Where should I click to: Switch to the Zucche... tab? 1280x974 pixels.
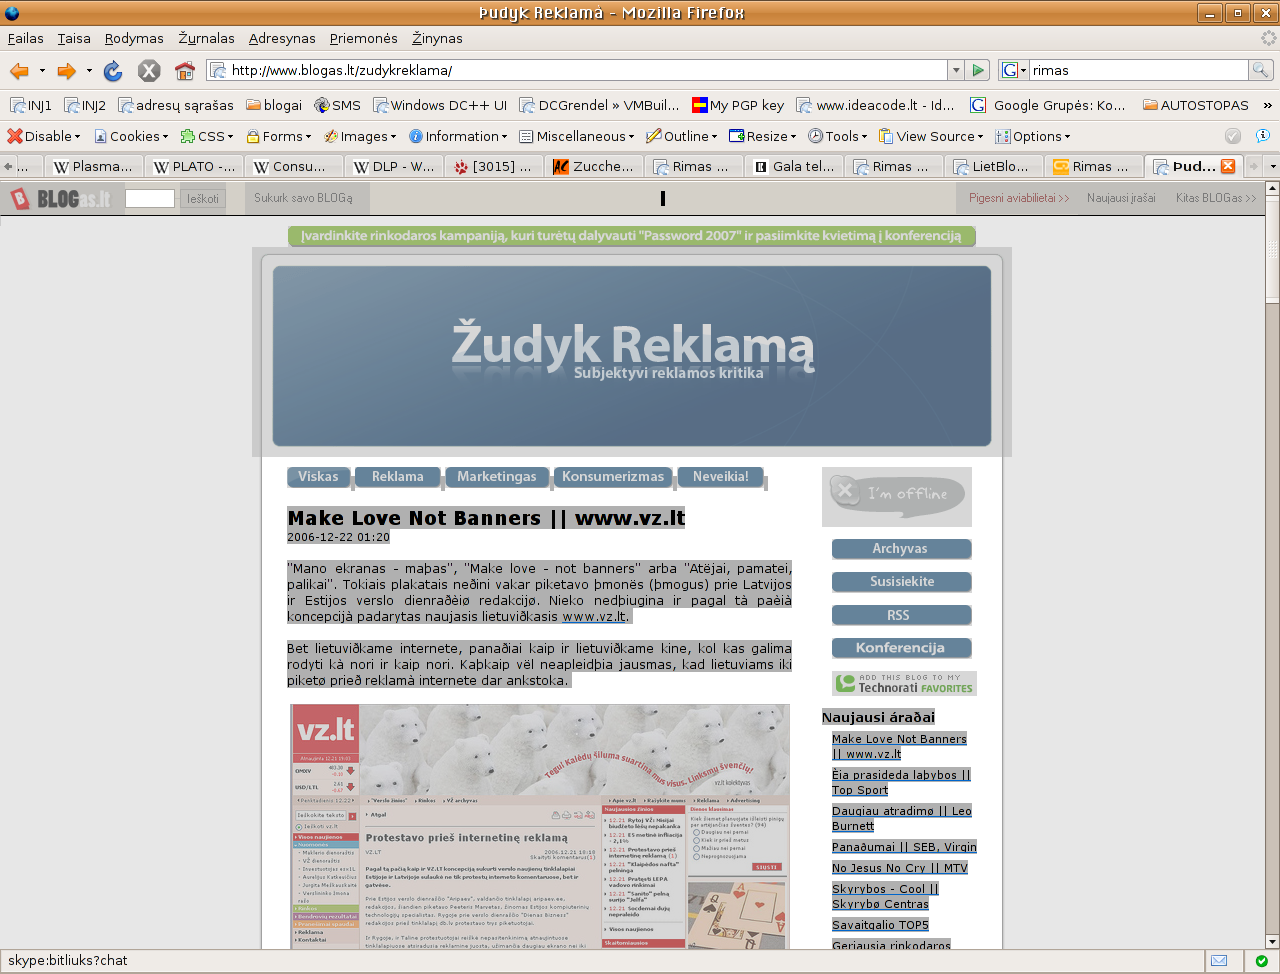(594, 166)
